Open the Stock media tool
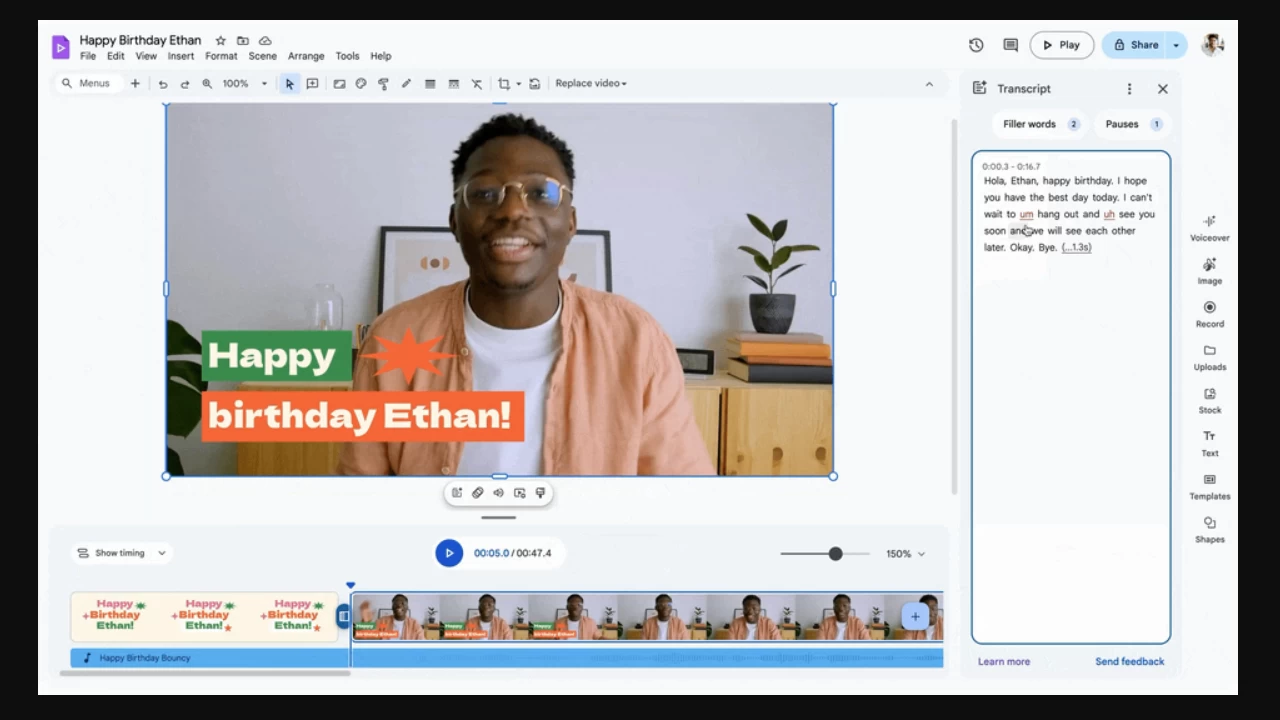This screenshot has height=720, width=1280. pyautogui.click(x=1210, y=400)
